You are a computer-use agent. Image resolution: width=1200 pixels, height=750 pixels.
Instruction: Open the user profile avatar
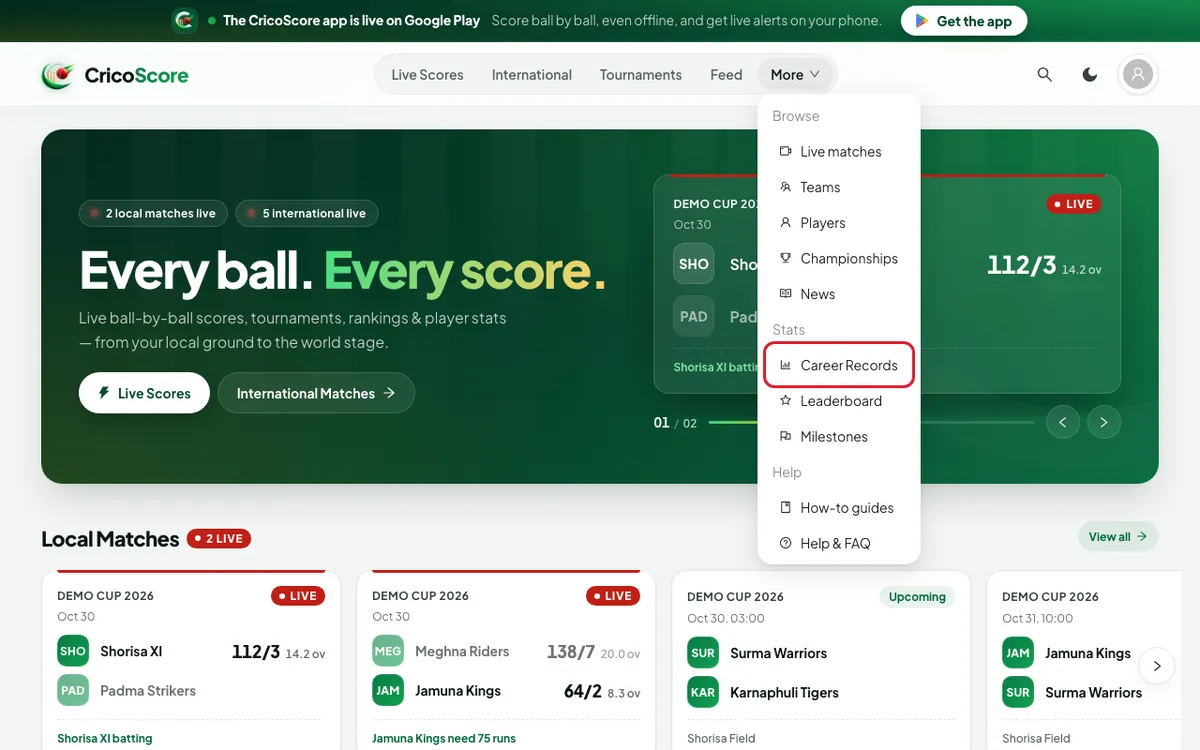click(x=1138, y=75)
